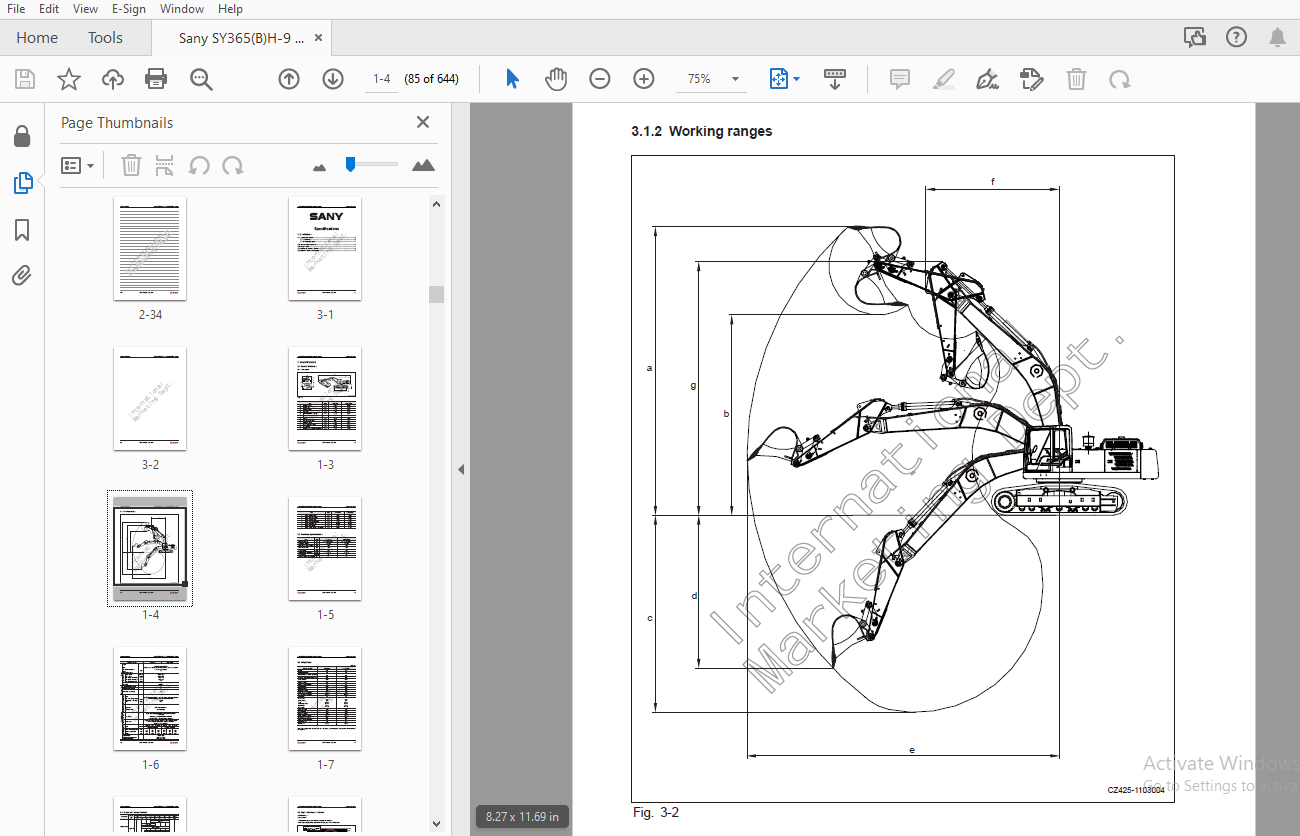
Task: Open the Bookmarks panel in sidebar
Action: coord(22,230)
